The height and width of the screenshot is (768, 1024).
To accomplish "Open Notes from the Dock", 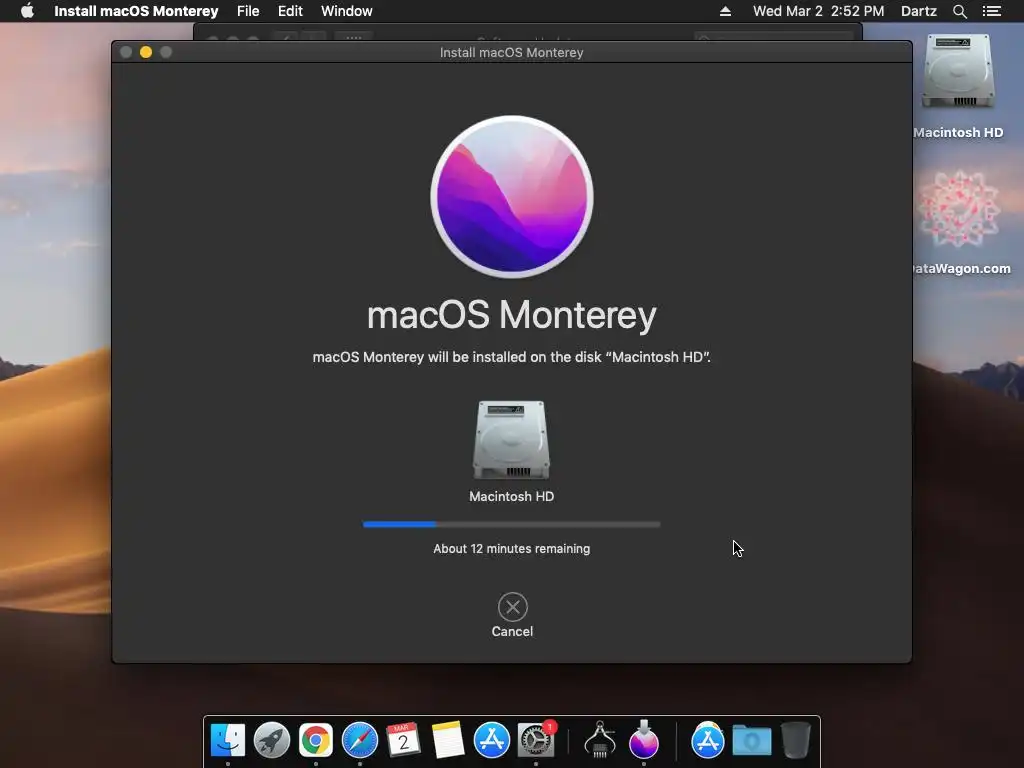I will [448, 740].
